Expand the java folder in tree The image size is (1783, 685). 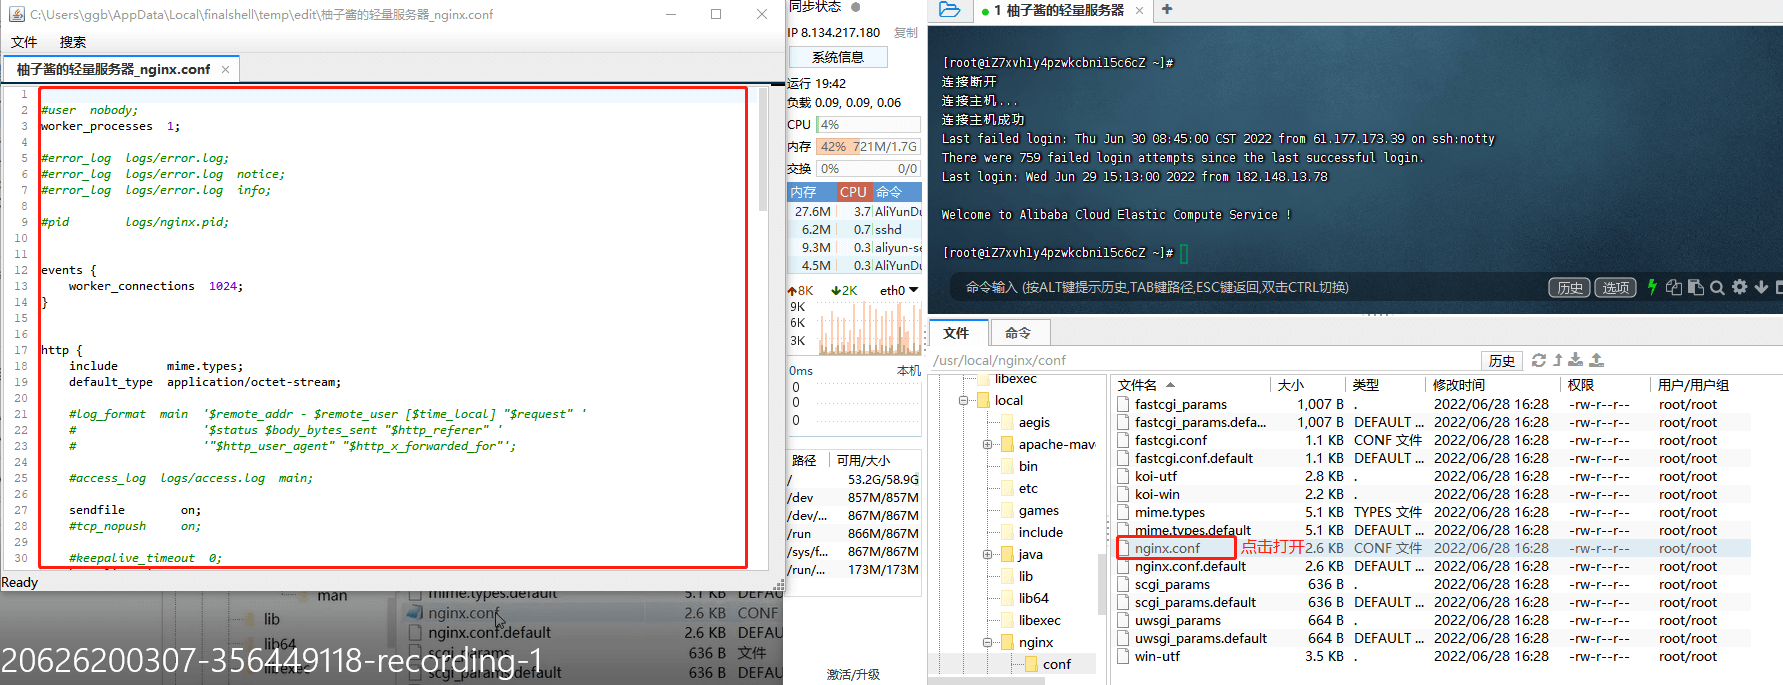coord(987,554)
